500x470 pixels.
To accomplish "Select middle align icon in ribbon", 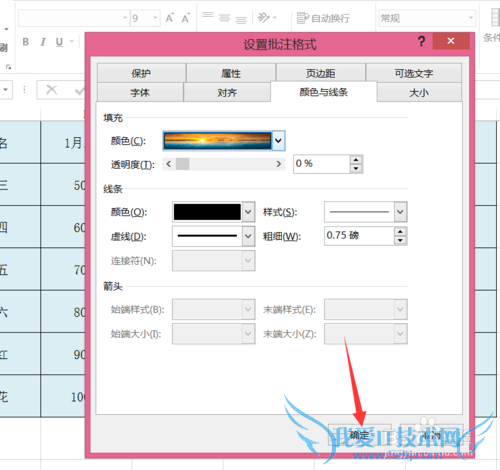I will tap(224, 17).
